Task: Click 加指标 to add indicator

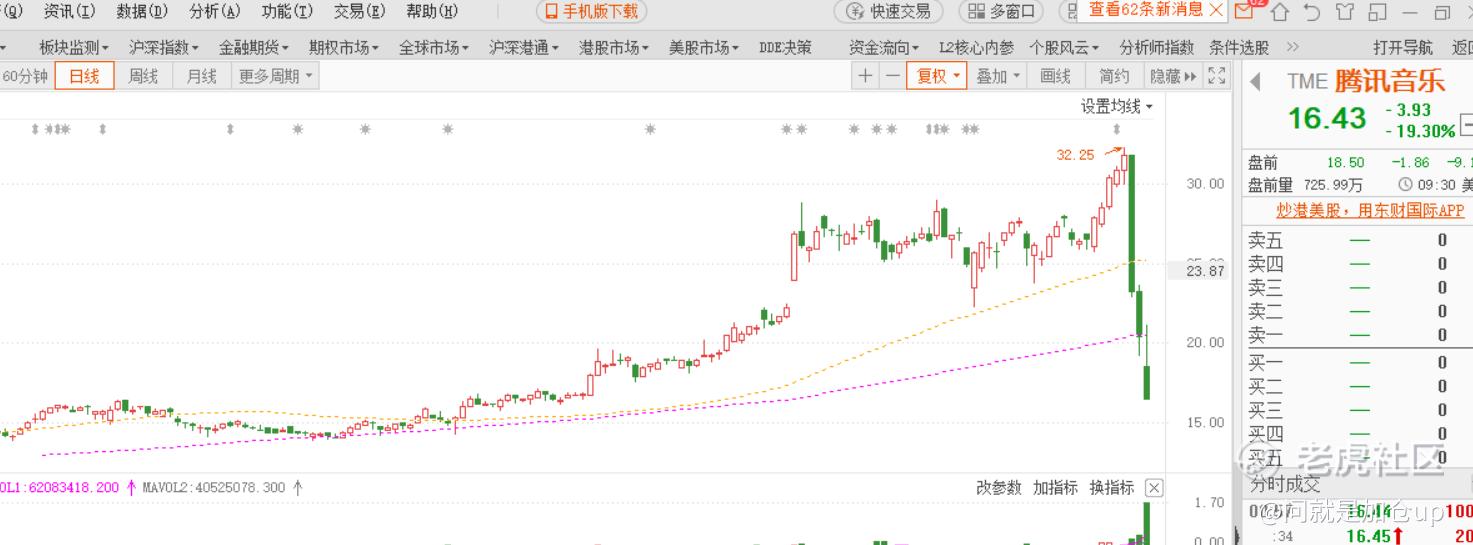Action: pyautogui.click(x=1056, y=488)
